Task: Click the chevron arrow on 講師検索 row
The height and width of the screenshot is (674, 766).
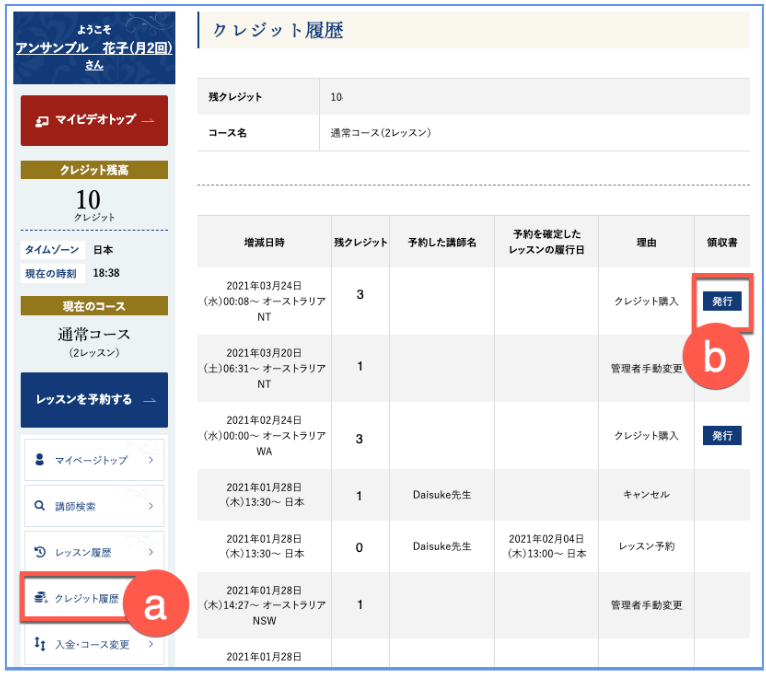Action: tap(150, 506)
